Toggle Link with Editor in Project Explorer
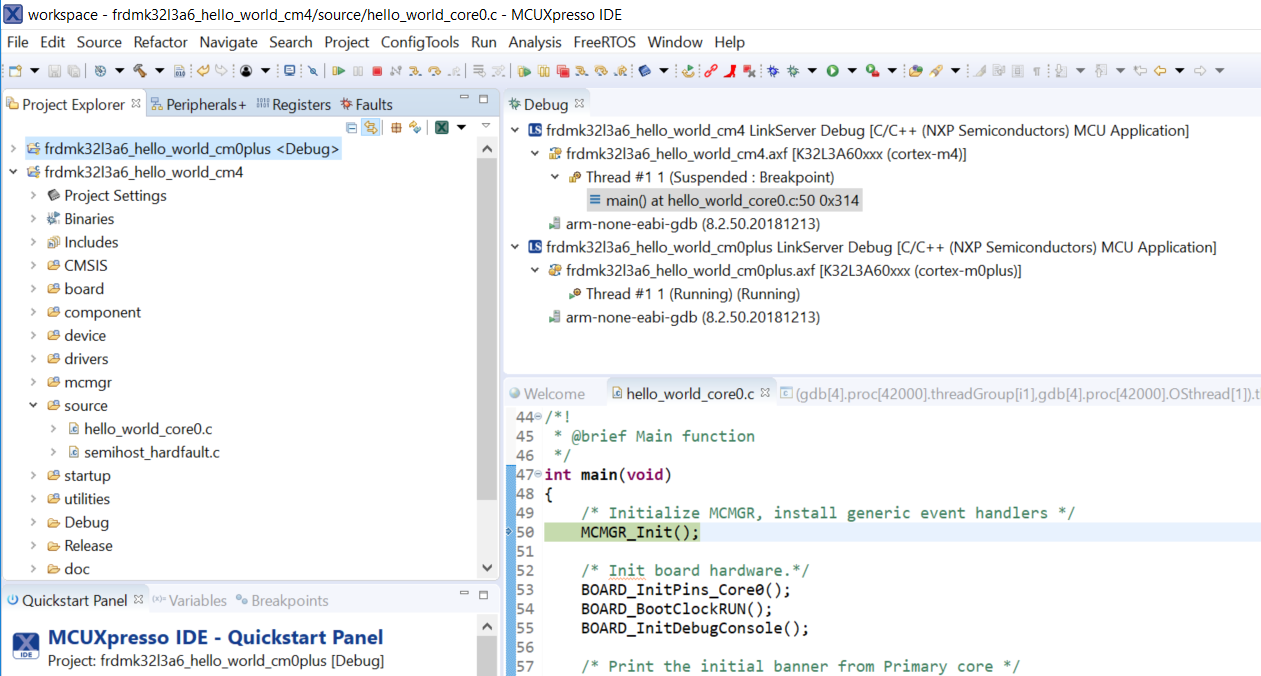Screen dimensions: 1261x676 (x=370, y=127)
